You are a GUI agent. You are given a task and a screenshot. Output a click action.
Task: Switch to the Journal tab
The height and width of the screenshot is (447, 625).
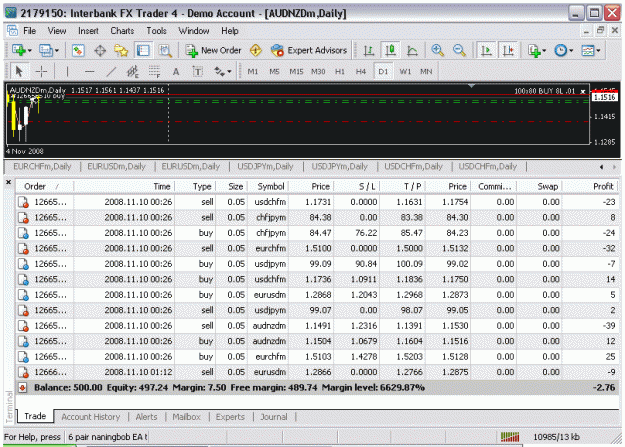[273, 417]
